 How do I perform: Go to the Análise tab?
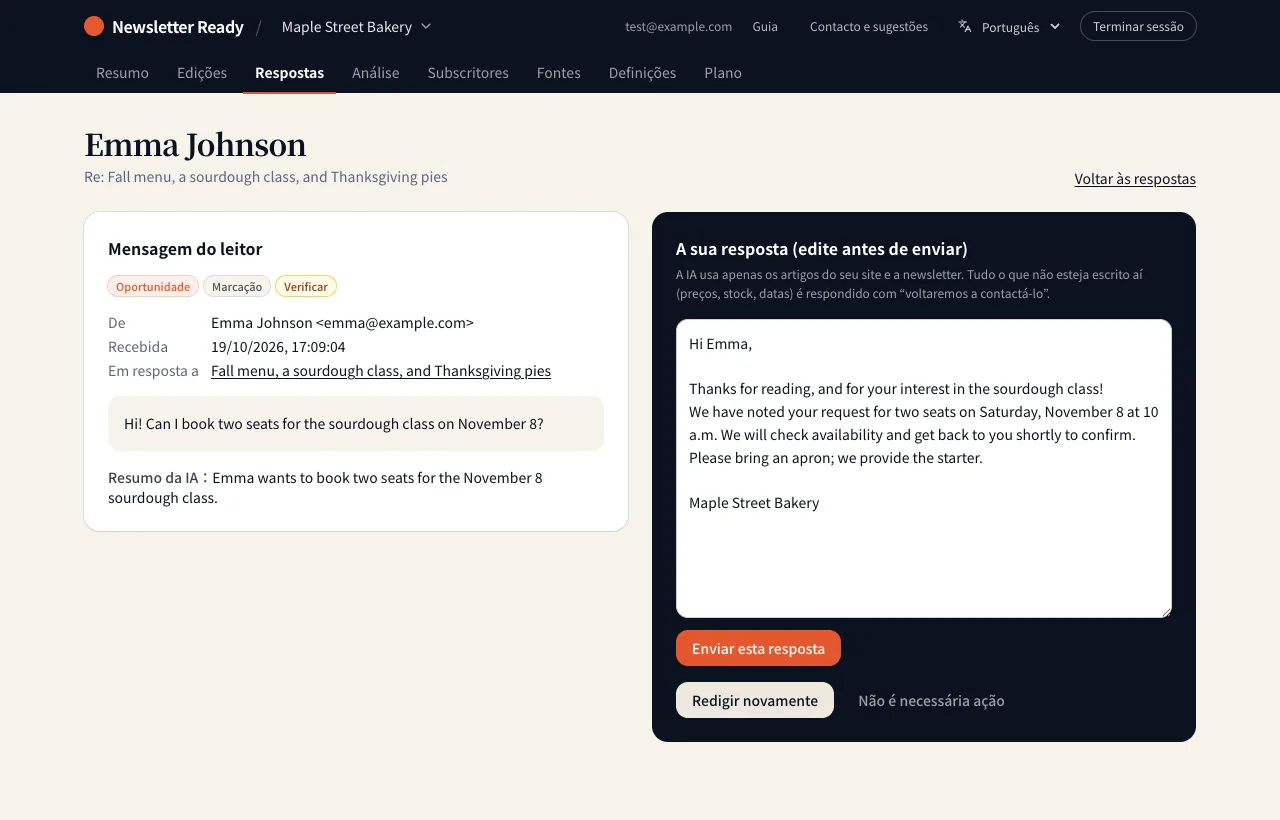(376, 72)
